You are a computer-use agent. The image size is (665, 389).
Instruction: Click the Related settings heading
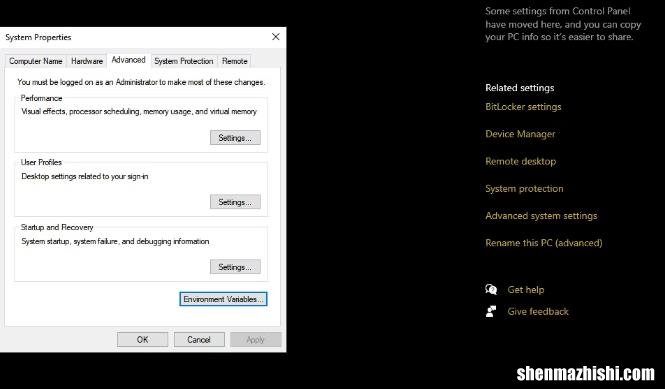[520, 88]
